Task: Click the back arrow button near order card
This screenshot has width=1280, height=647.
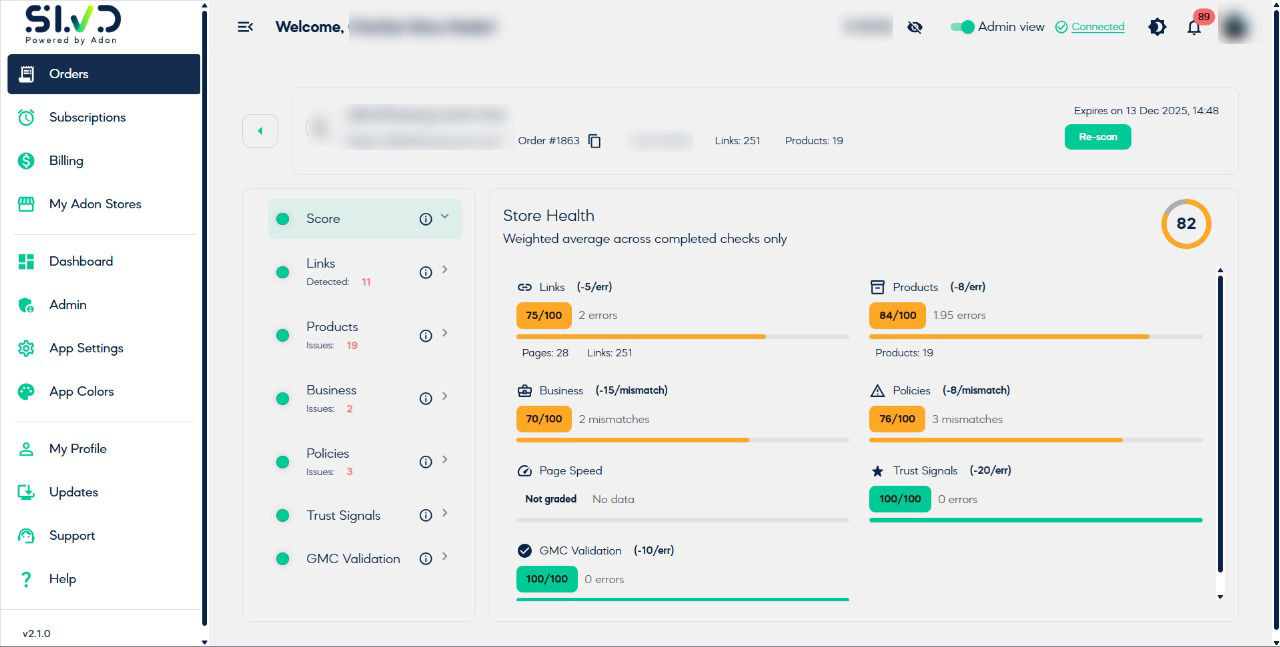Action: click(x=260, y=131)
